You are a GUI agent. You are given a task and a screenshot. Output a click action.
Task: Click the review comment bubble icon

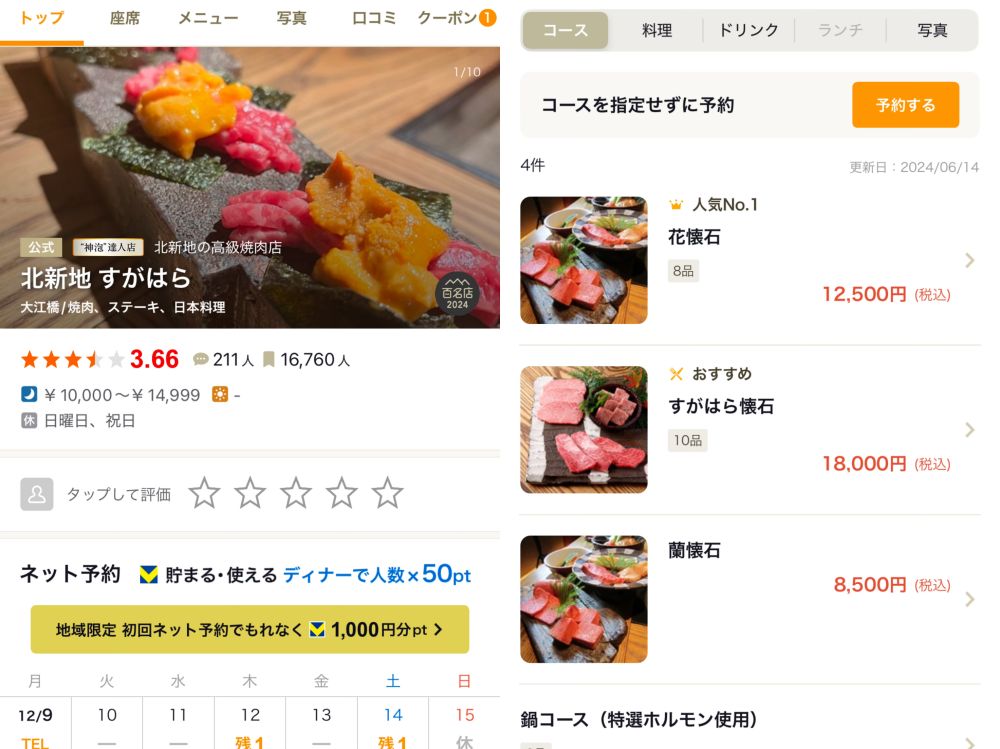[x=200, y=360]
